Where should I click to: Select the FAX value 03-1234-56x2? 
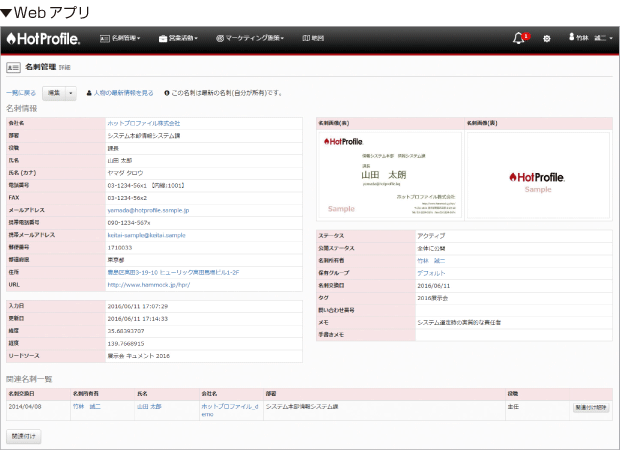click(x=127, y=198)
